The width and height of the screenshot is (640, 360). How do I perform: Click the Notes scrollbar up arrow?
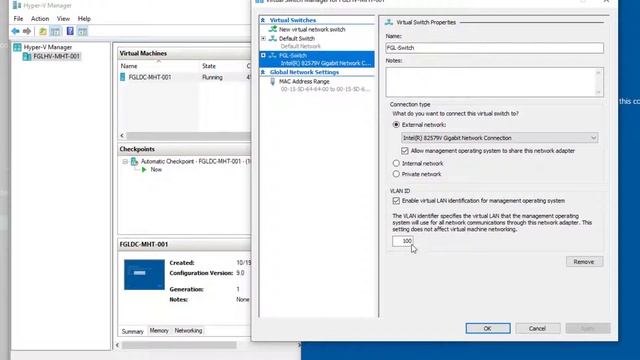(598, 72)
